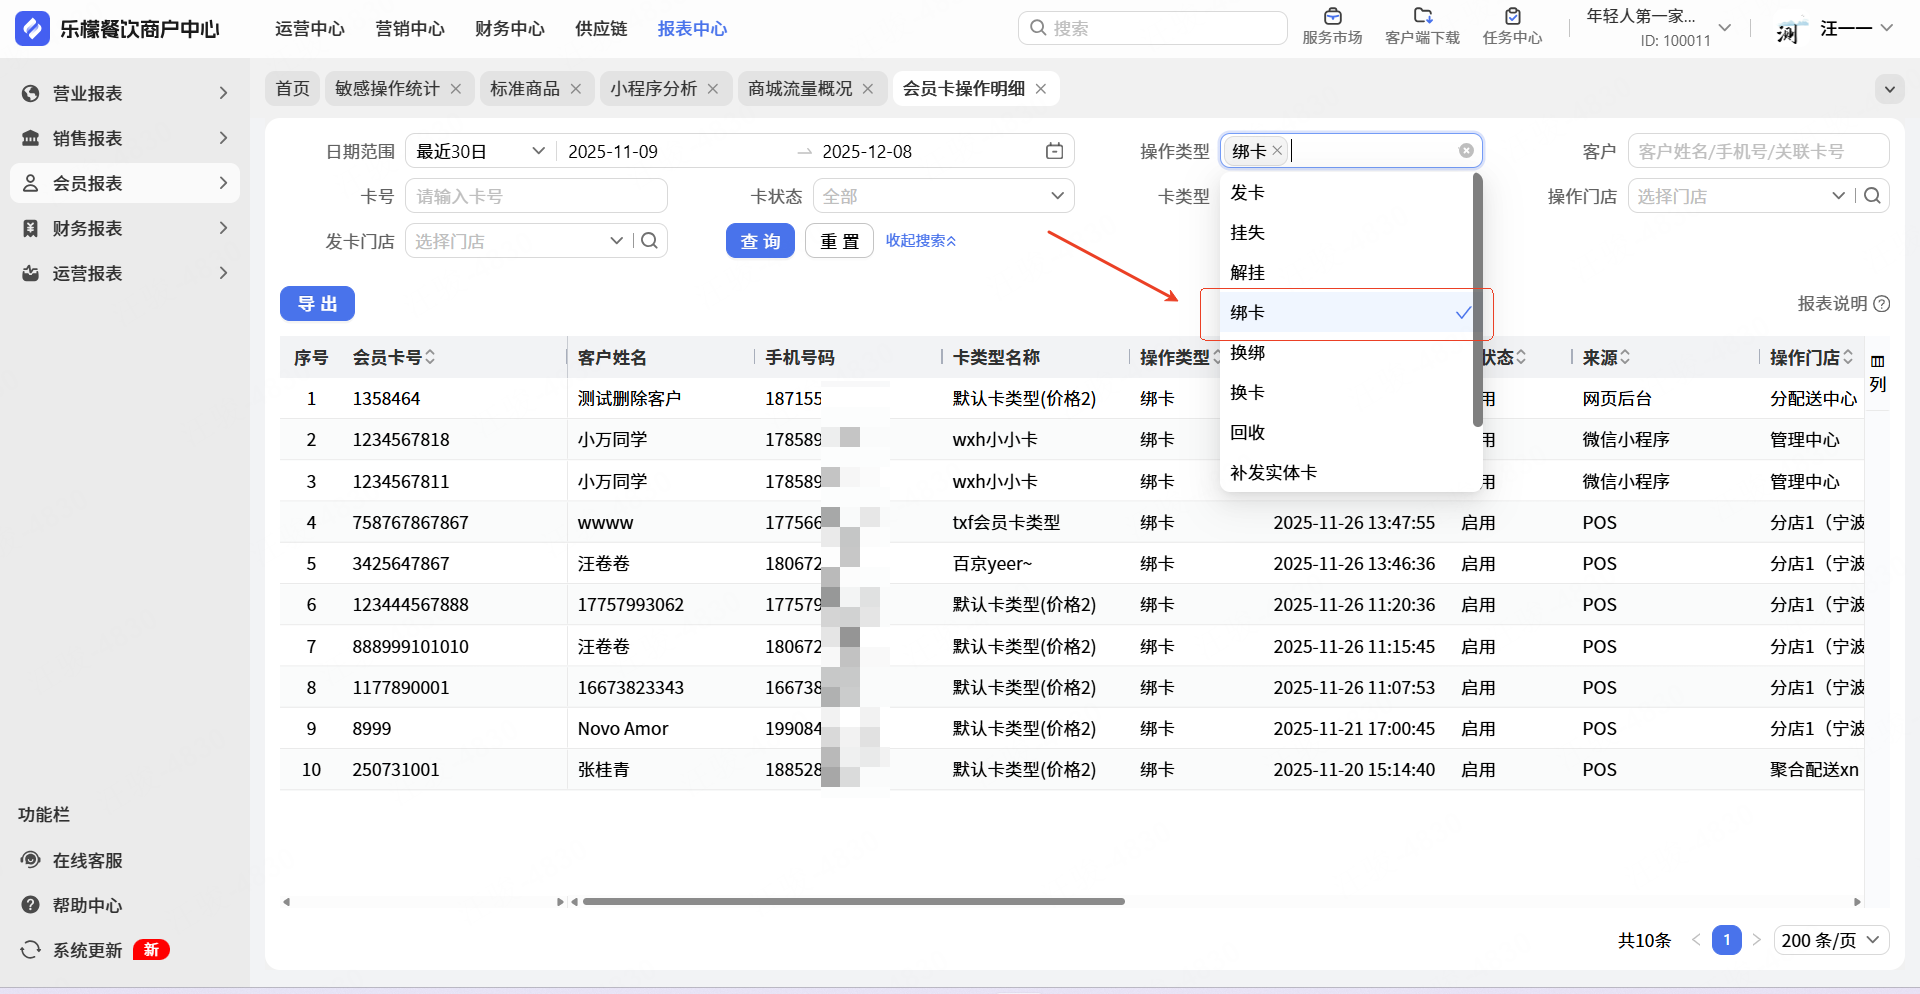Click the 查询 query button
Image resolution: width=1920 pixels, height=994 pixels.
tap(760, 241)
